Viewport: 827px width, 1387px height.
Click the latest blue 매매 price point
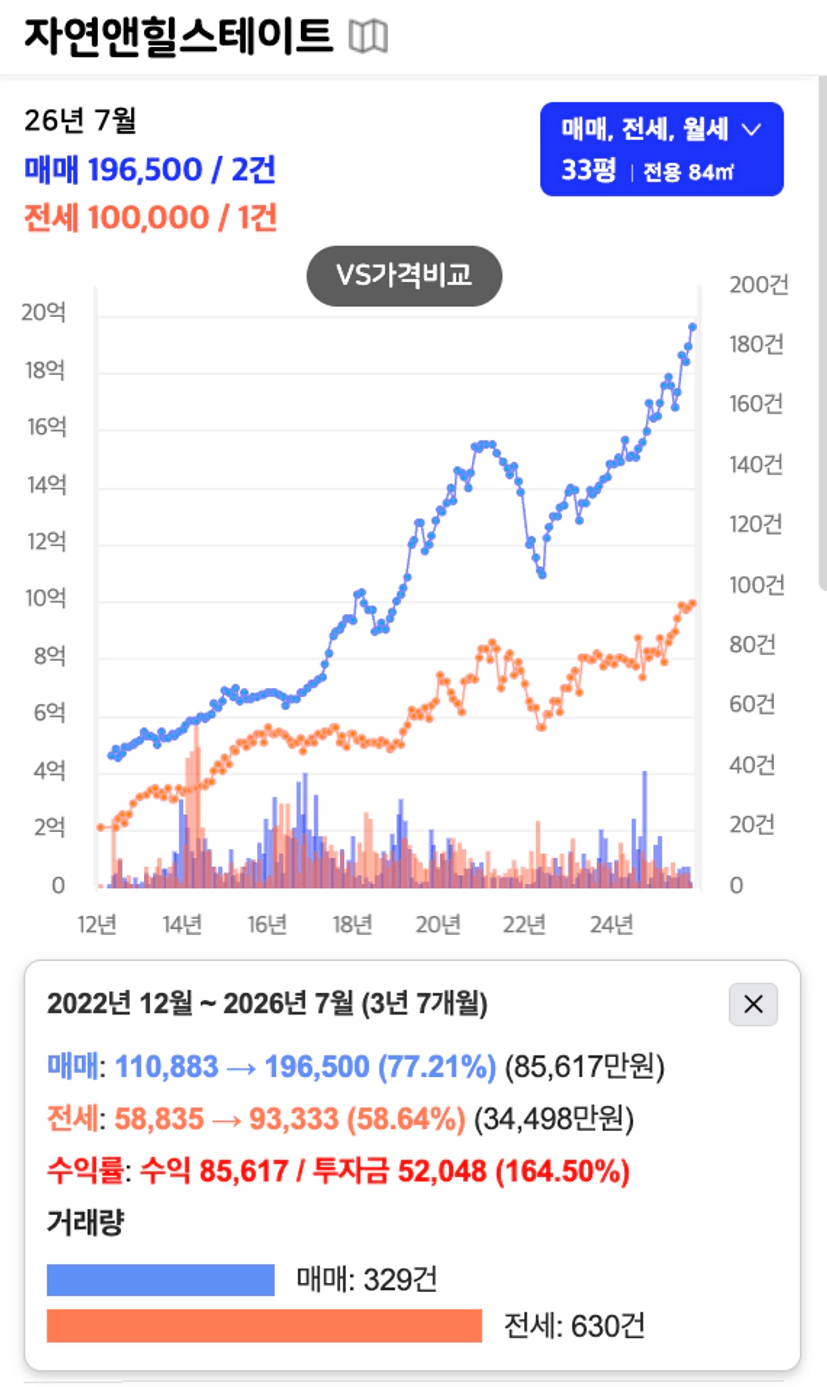pos(692,326)
